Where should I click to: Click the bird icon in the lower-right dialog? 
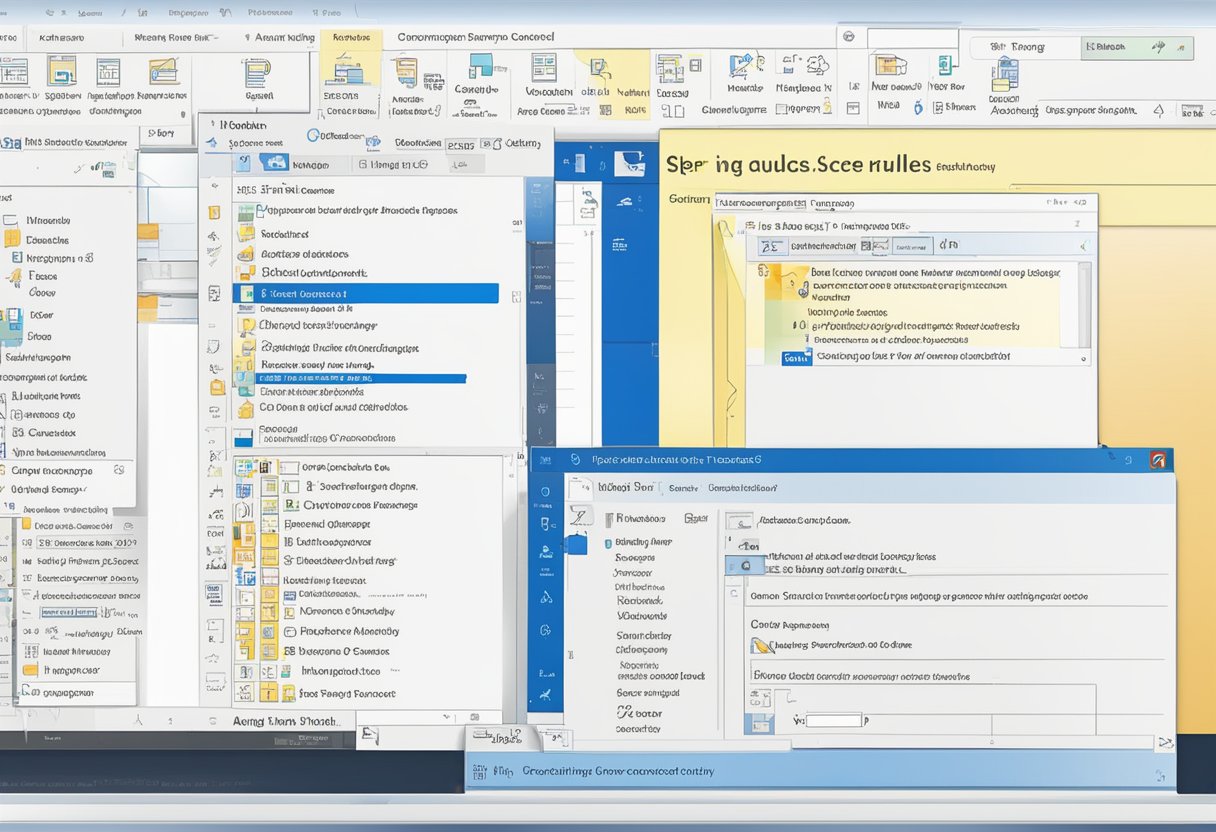point(762,645)
